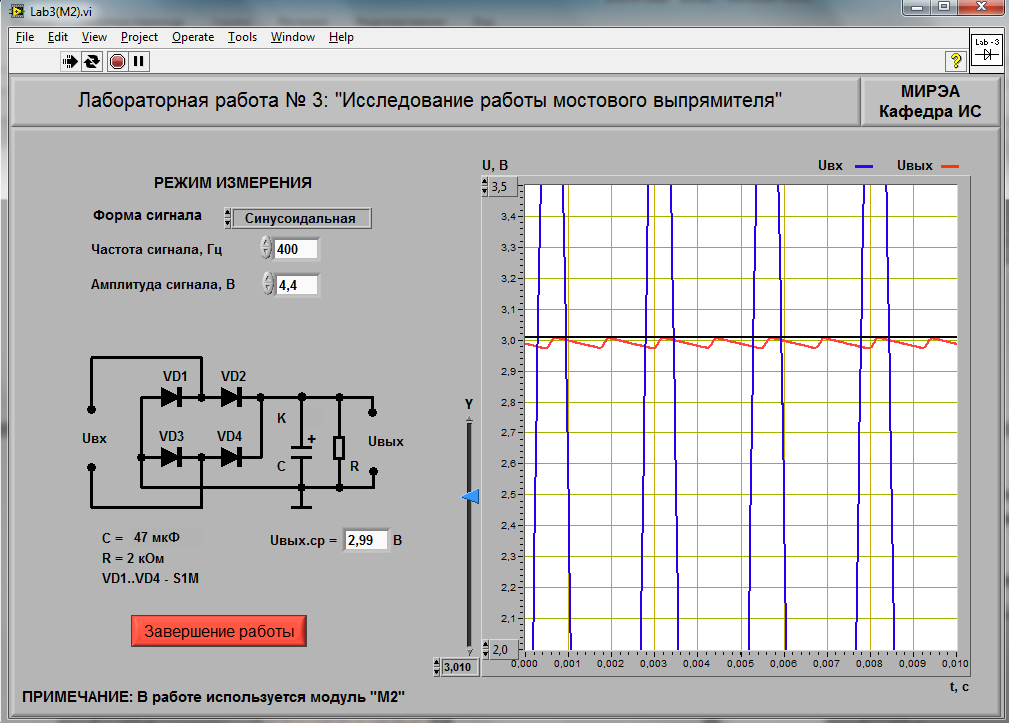The width and height of the screenshot is (1009, 723).
Task: Open the Project menu
Action: pyautogui.click(x=139, y=37)
